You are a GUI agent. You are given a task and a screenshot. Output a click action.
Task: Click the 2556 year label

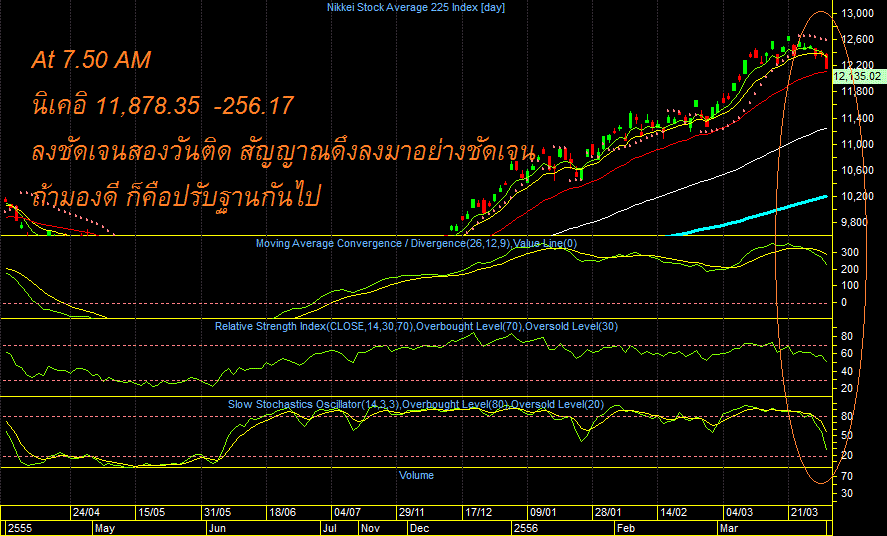[526, 529]
